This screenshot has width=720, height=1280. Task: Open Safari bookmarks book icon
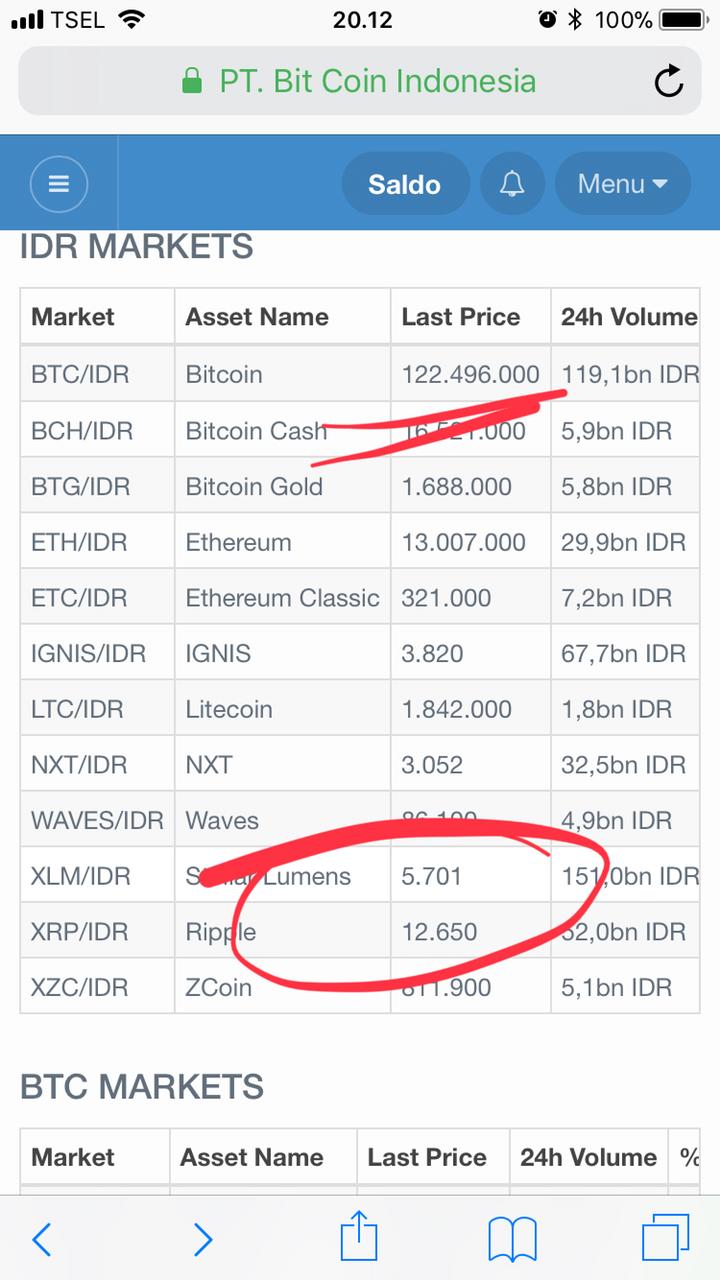coord(512,1240)
